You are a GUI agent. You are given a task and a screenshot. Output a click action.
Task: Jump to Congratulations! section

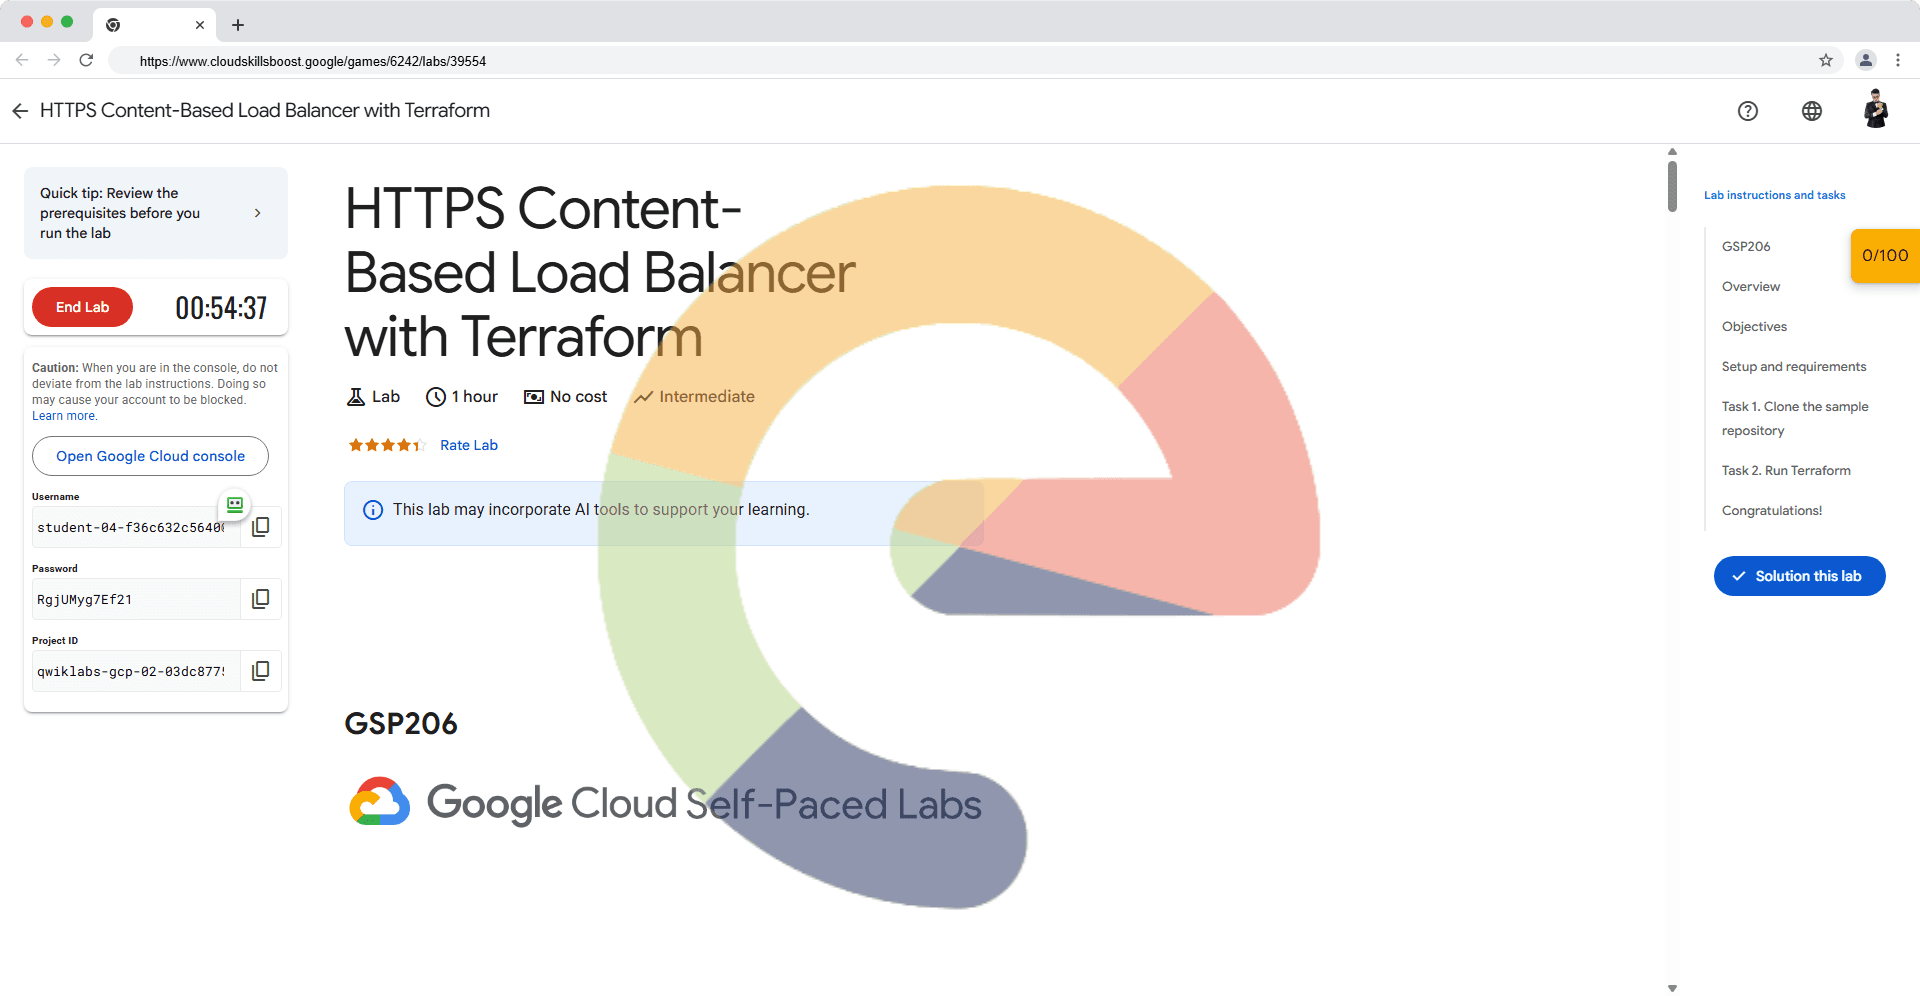click(1772, 510)
